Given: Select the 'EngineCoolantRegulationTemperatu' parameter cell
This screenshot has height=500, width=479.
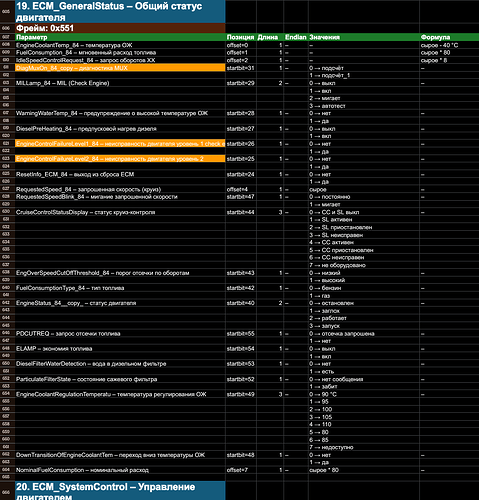Looking at the screenshot, I should tap(120, 394).
